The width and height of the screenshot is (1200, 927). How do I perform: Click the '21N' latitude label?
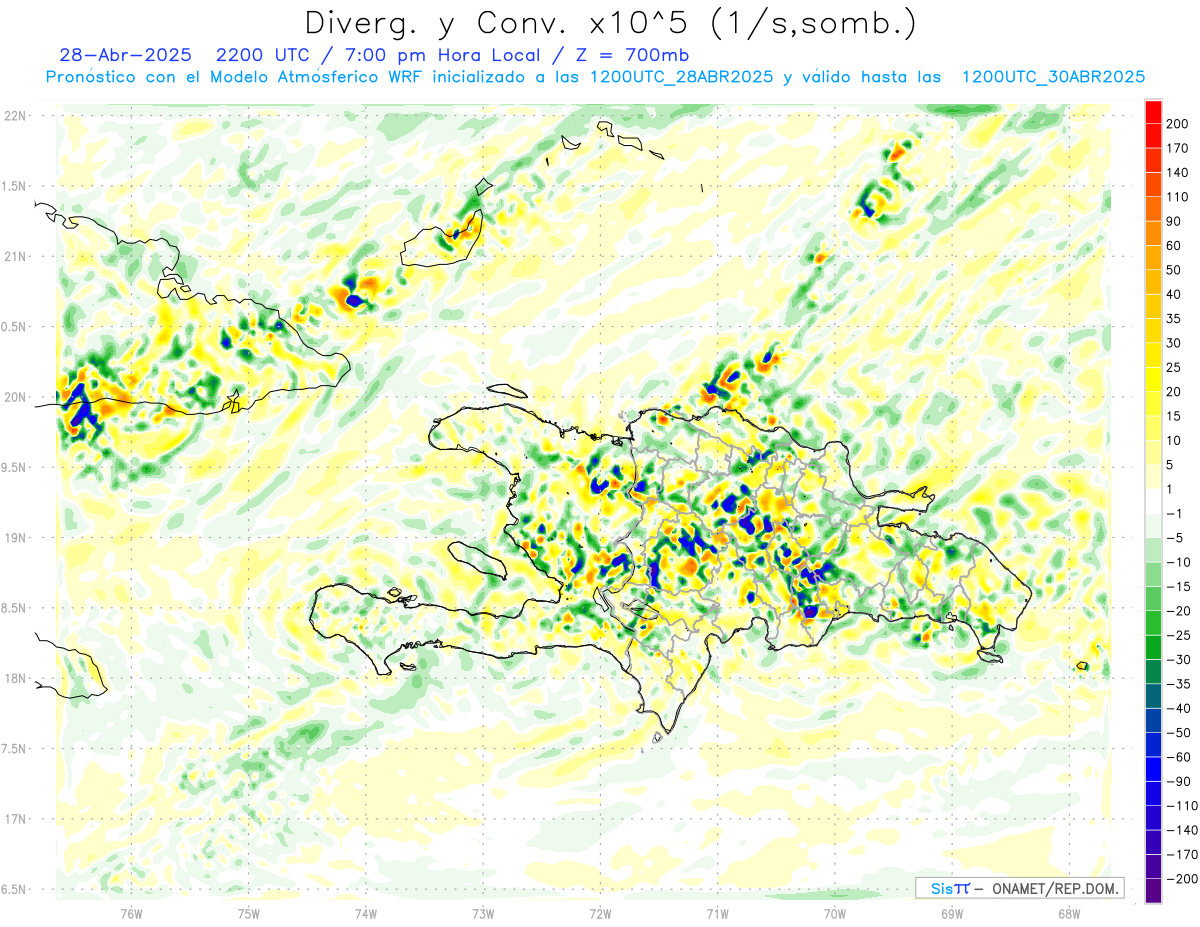(14, 256)
